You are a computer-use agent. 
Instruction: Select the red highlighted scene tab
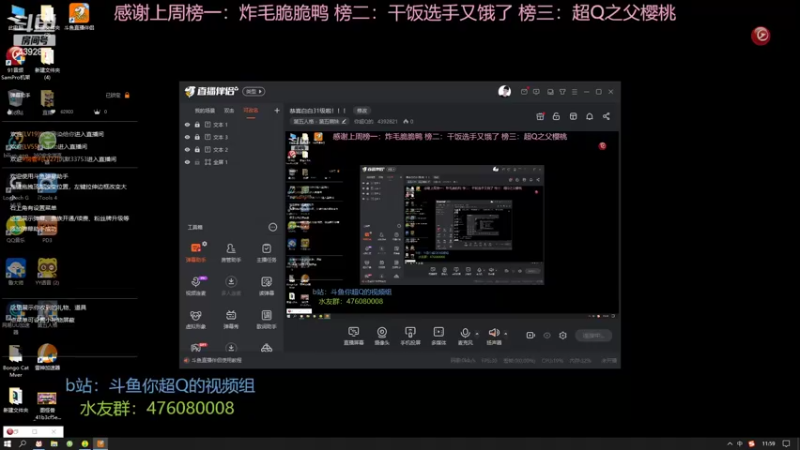click(251, 111)
